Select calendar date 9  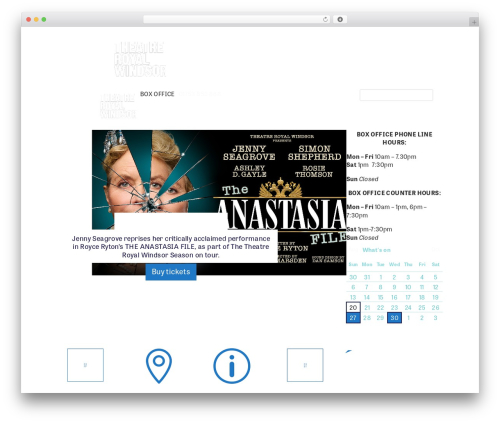[x=394, y=287]
